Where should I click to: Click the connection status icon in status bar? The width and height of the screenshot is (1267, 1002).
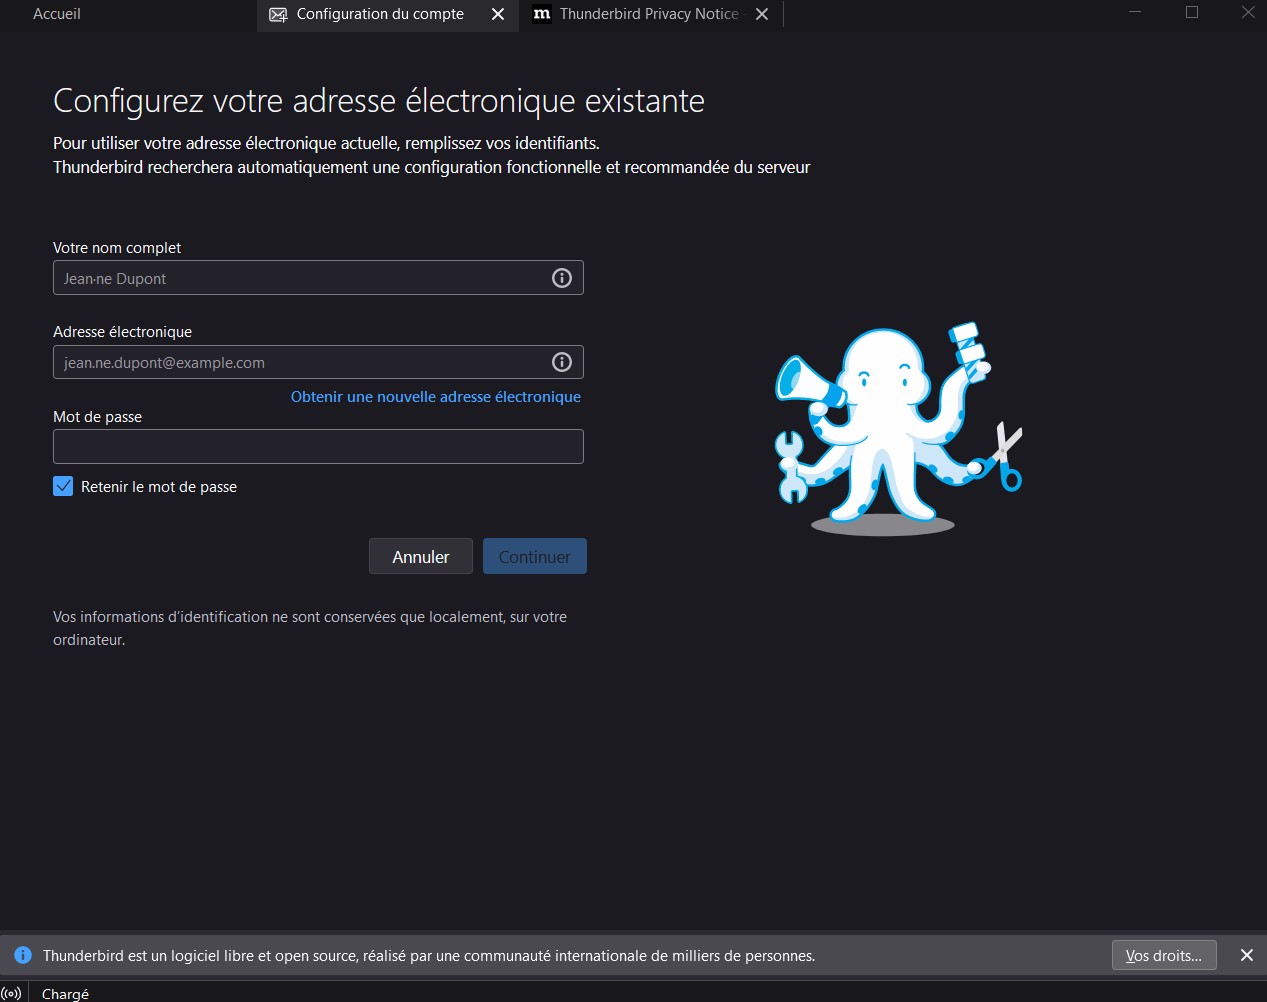click(x=12, y=993)
